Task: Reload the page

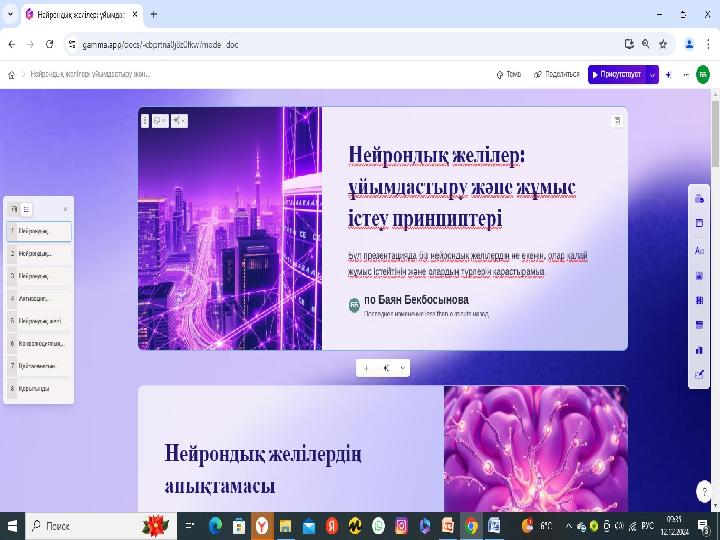Action: pos(50,44)
